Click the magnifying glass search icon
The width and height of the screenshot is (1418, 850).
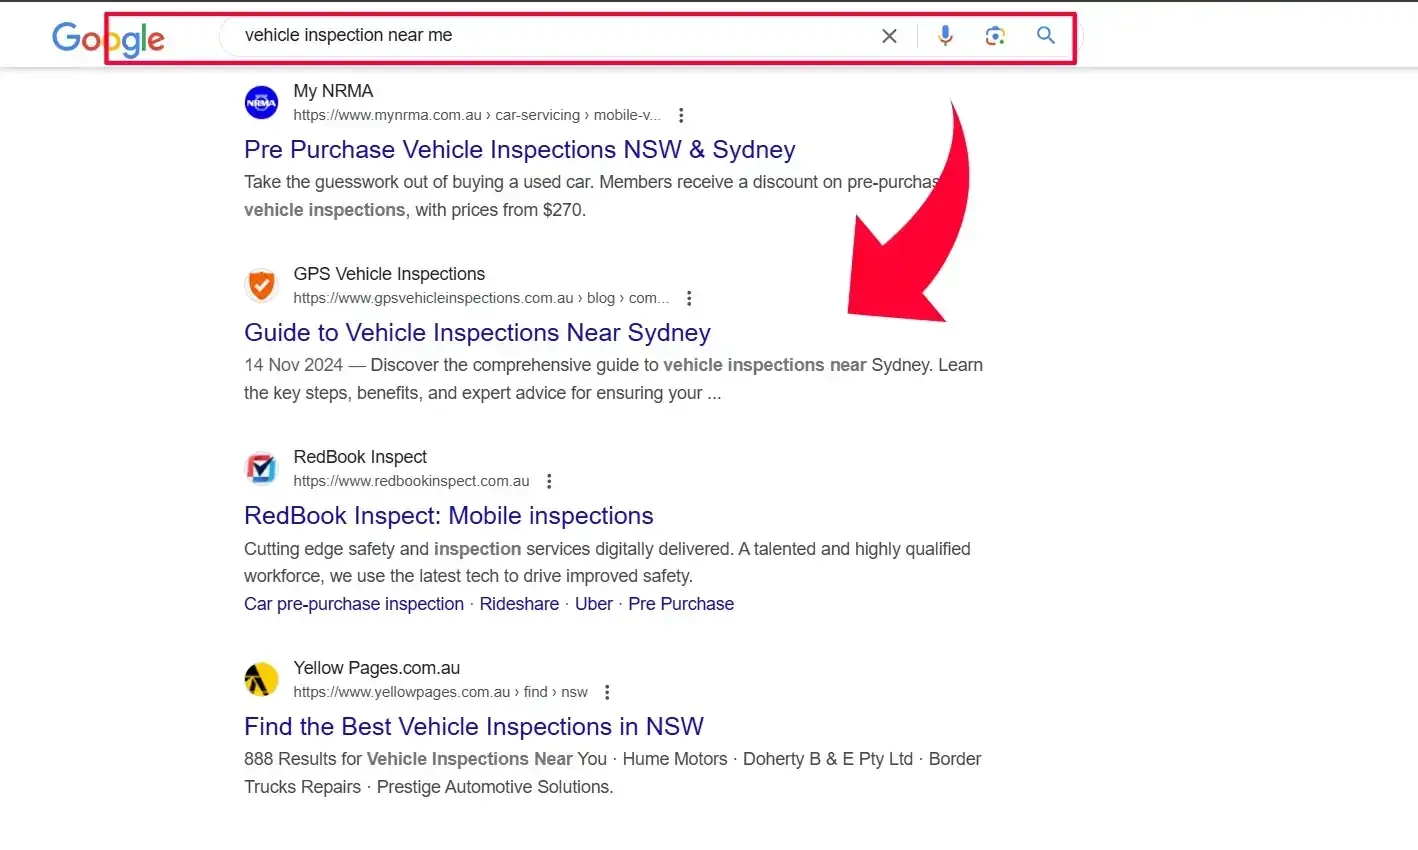(1046, 36)
